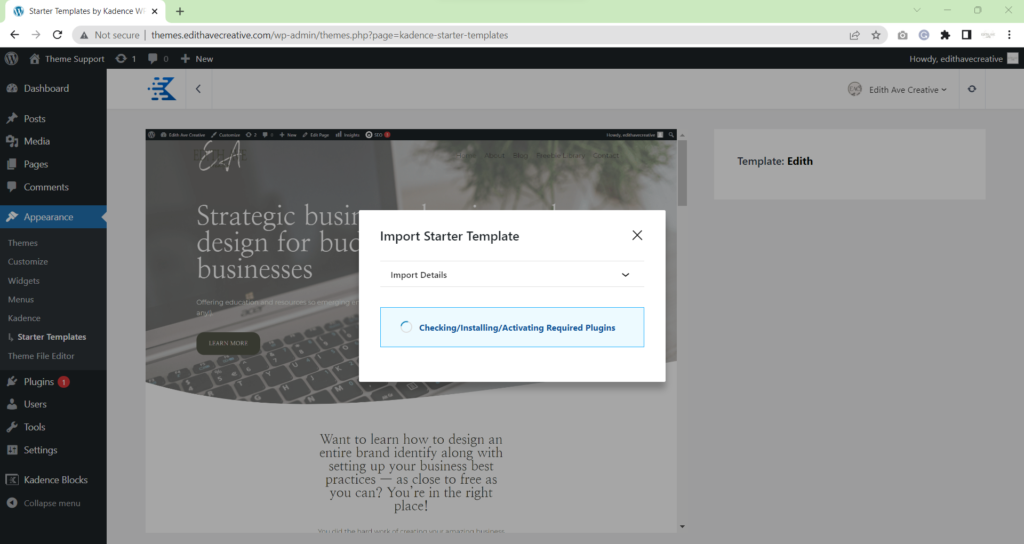Click the browser address bar
This screenshot has width=1024, height=544.
(450, 34)
